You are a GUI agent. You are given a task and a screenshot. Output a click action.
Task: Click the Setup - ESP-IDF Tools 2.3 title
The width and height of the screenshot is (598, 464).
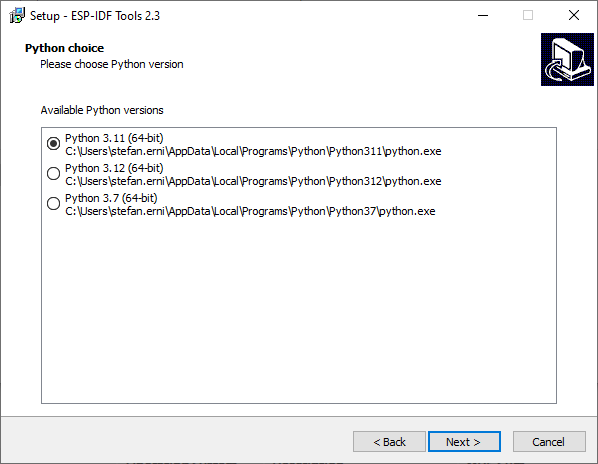[x=95, y=16]
